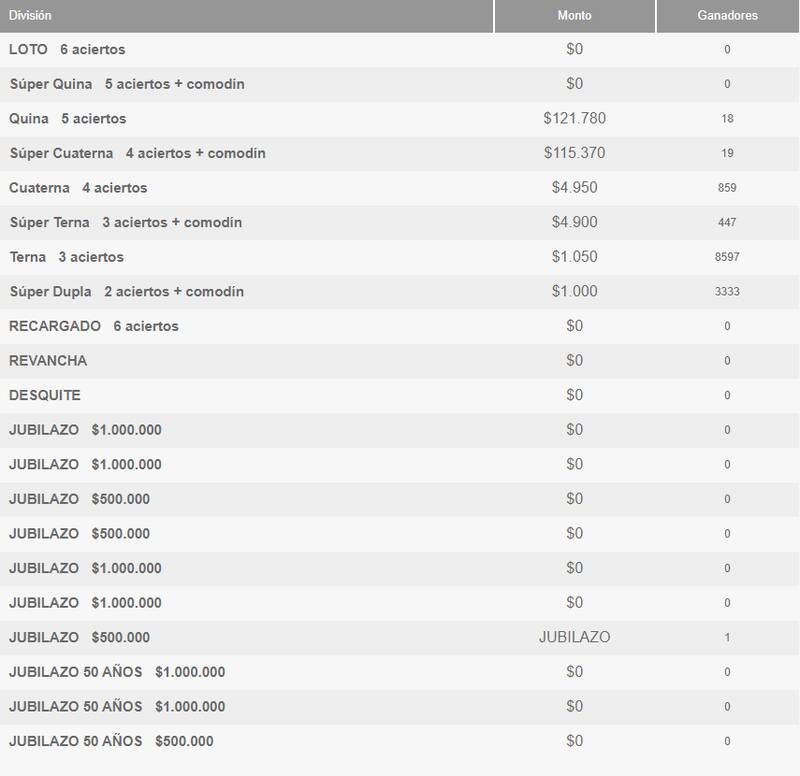The image size is (800, 776).
Task: Select the JUBILAZO 50 AÑOS $500.000 label
Action: click(111, 741)
